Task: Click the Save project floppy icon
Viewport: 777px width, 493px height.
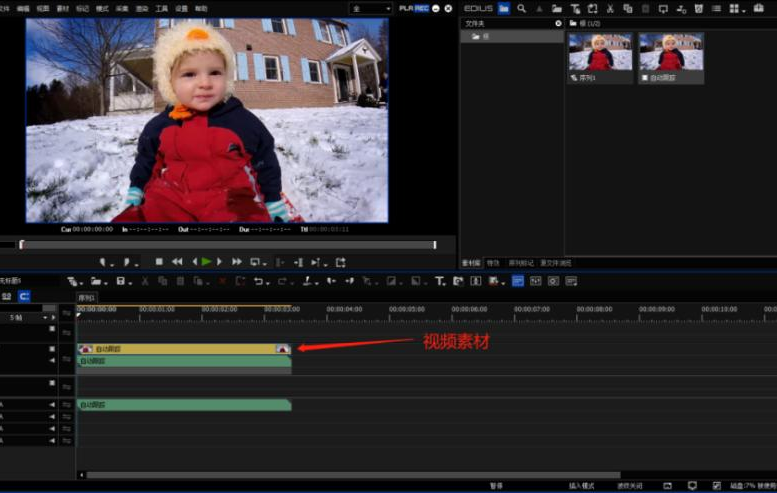Action: (x=120, y=281)
